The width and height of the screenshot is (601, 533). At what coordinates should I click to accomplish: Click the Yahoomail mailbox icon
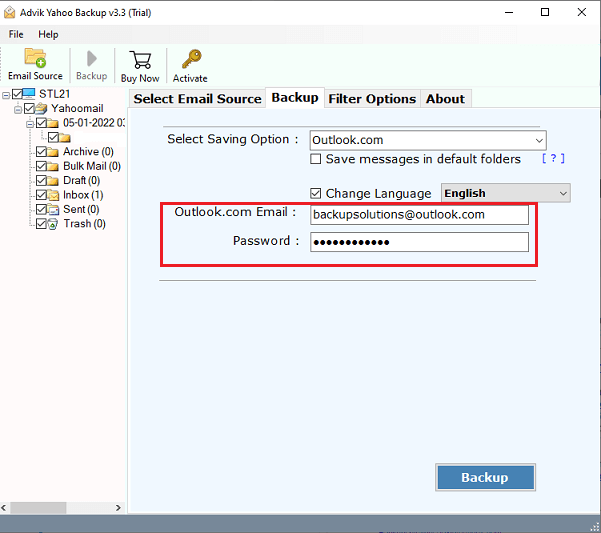coord(41,108)
